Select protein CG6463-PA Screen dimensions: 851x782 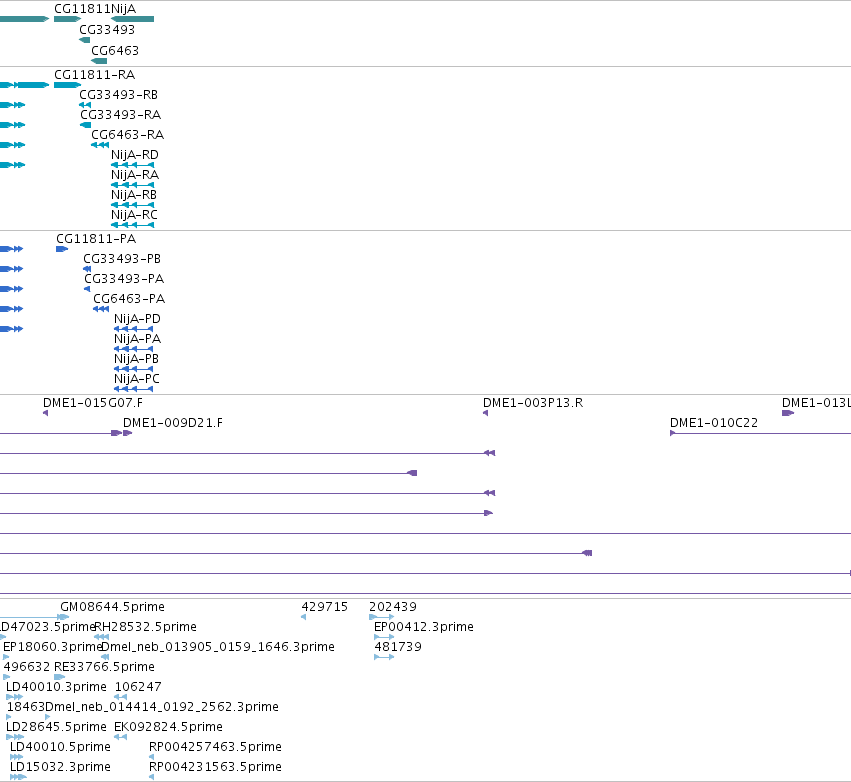(x=101, y=309)
